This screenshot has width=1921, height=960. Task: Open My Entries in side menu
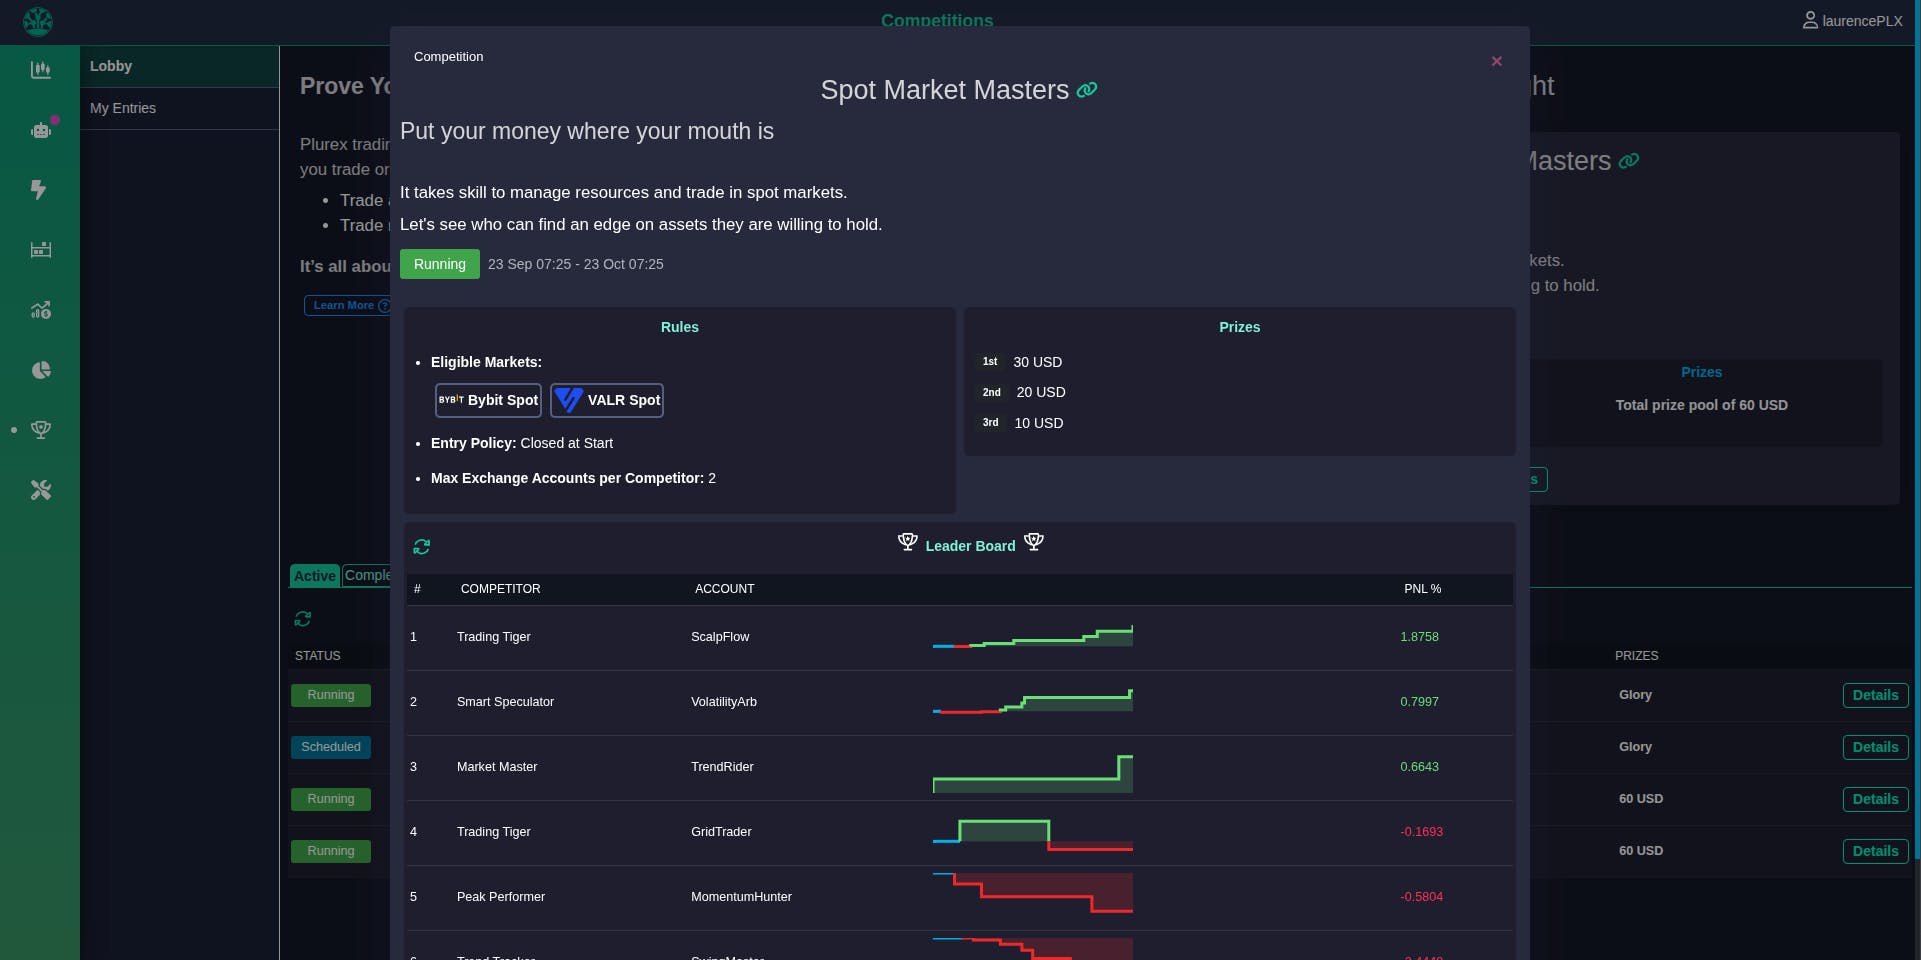(x=123, y=108)
